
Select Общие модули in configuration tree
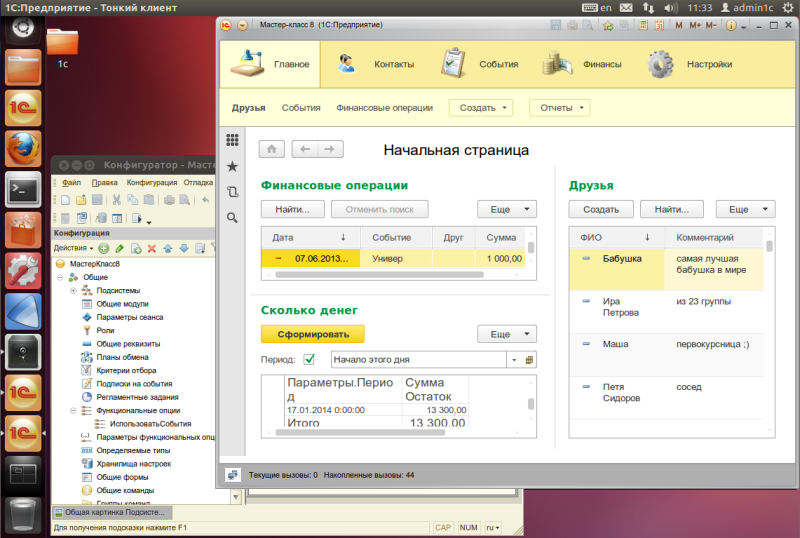(x=122, y=304)
